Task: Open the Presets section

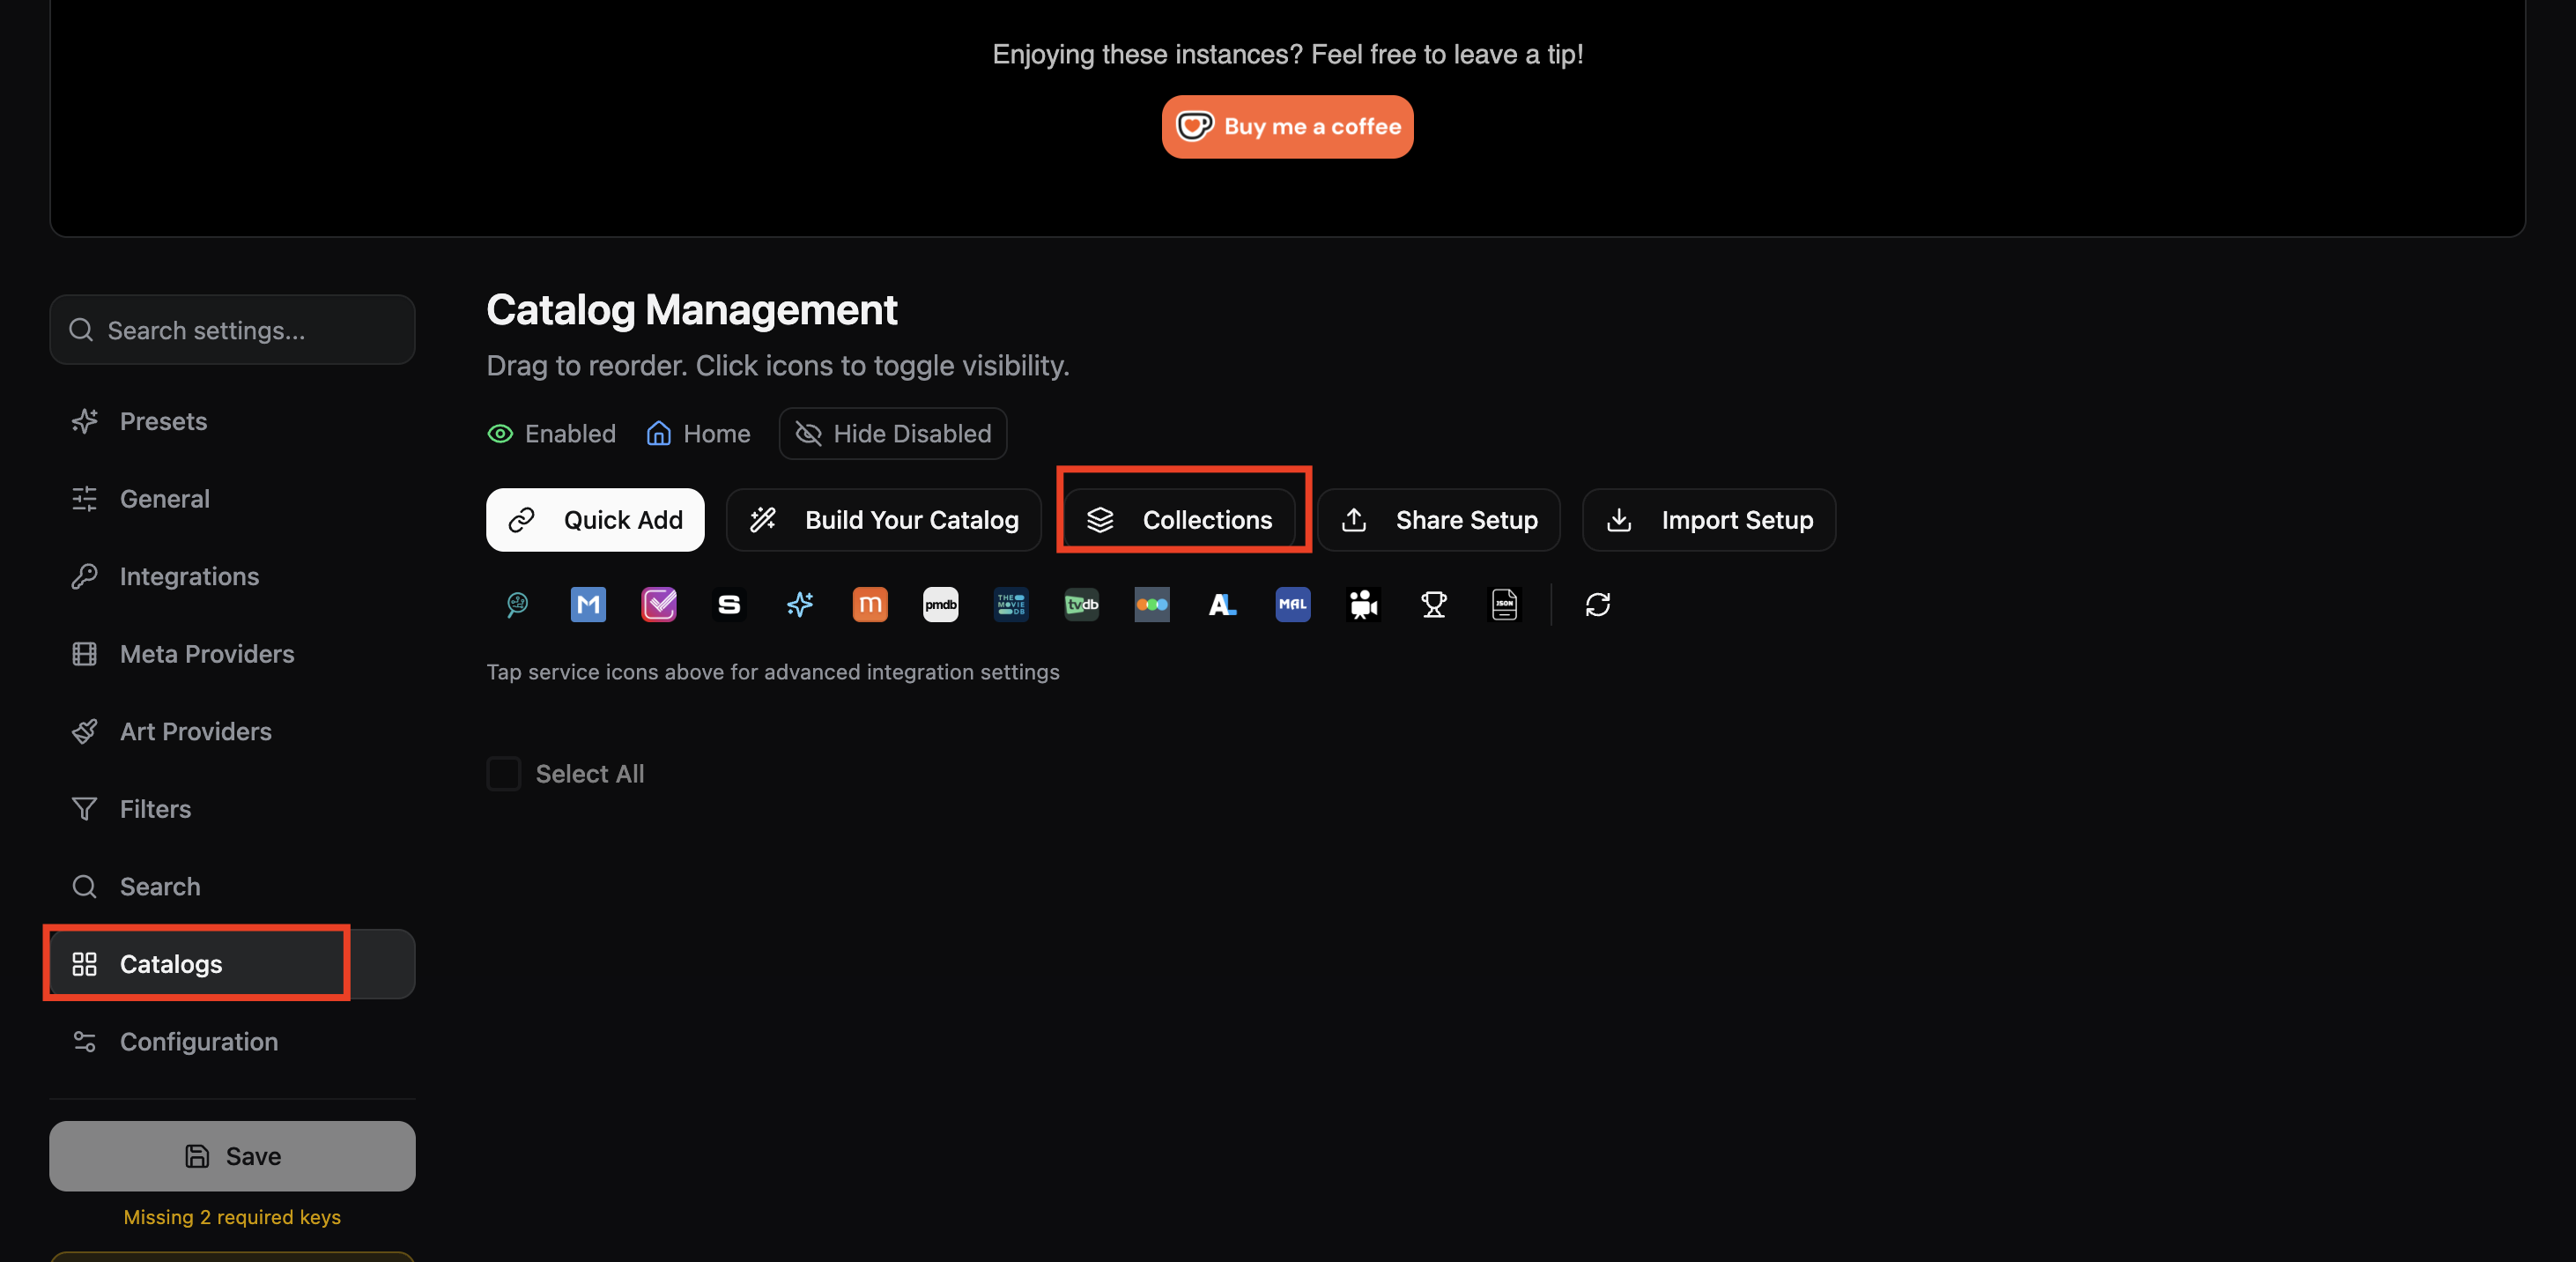Action: coord(232,421)
